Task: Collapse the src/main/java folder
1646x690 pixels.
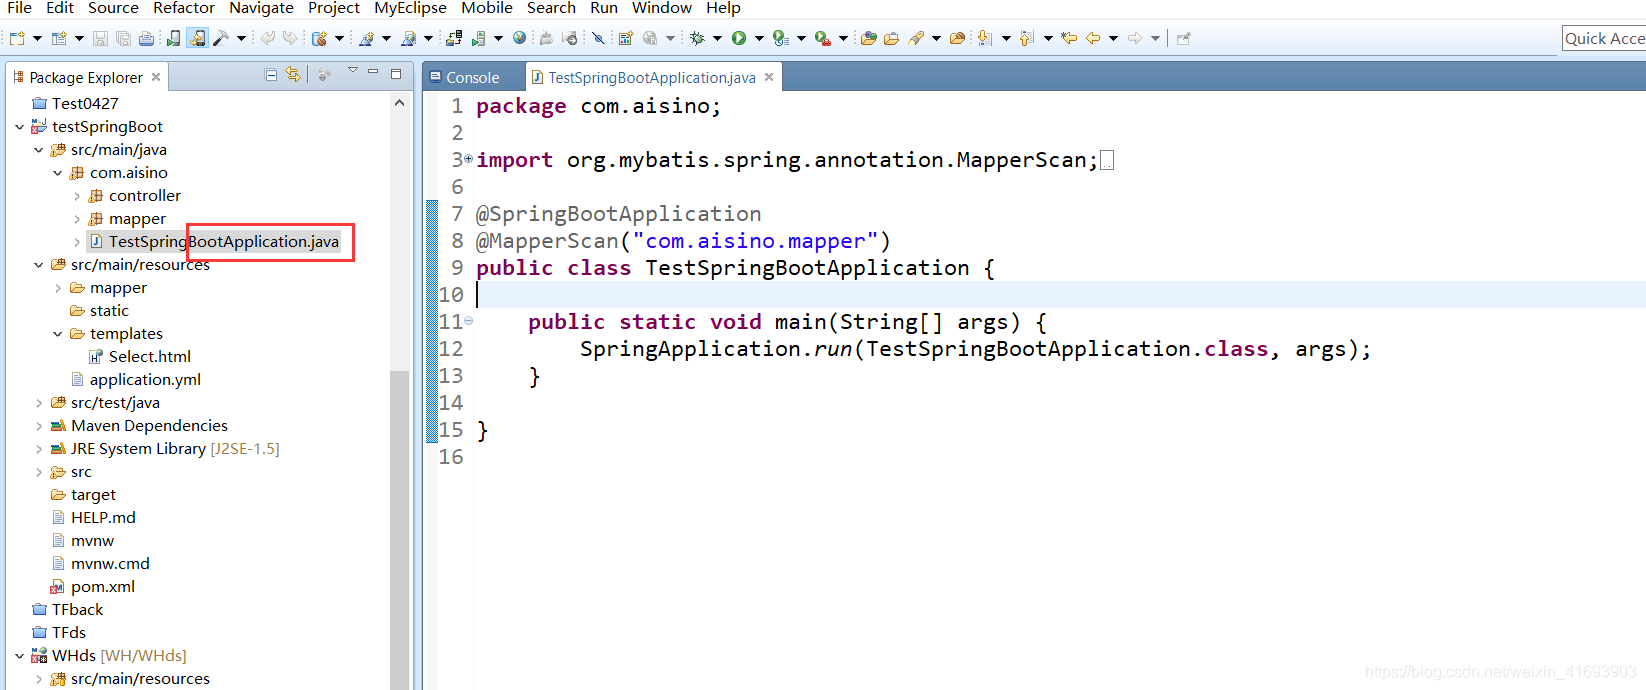Action: coord(39,149)
